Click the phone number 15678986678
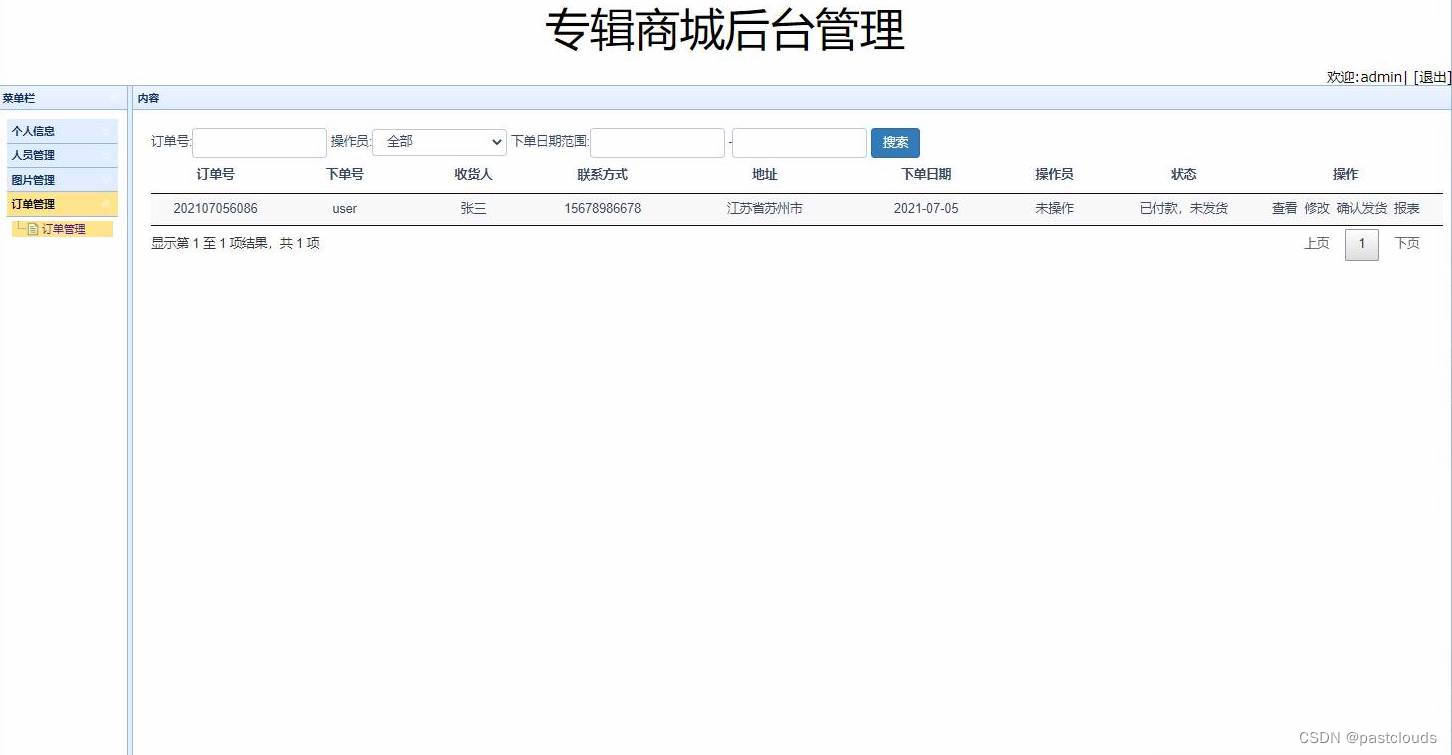Image resolution: width=1452 pixels, height=755 pixels. tap(602, 209)
